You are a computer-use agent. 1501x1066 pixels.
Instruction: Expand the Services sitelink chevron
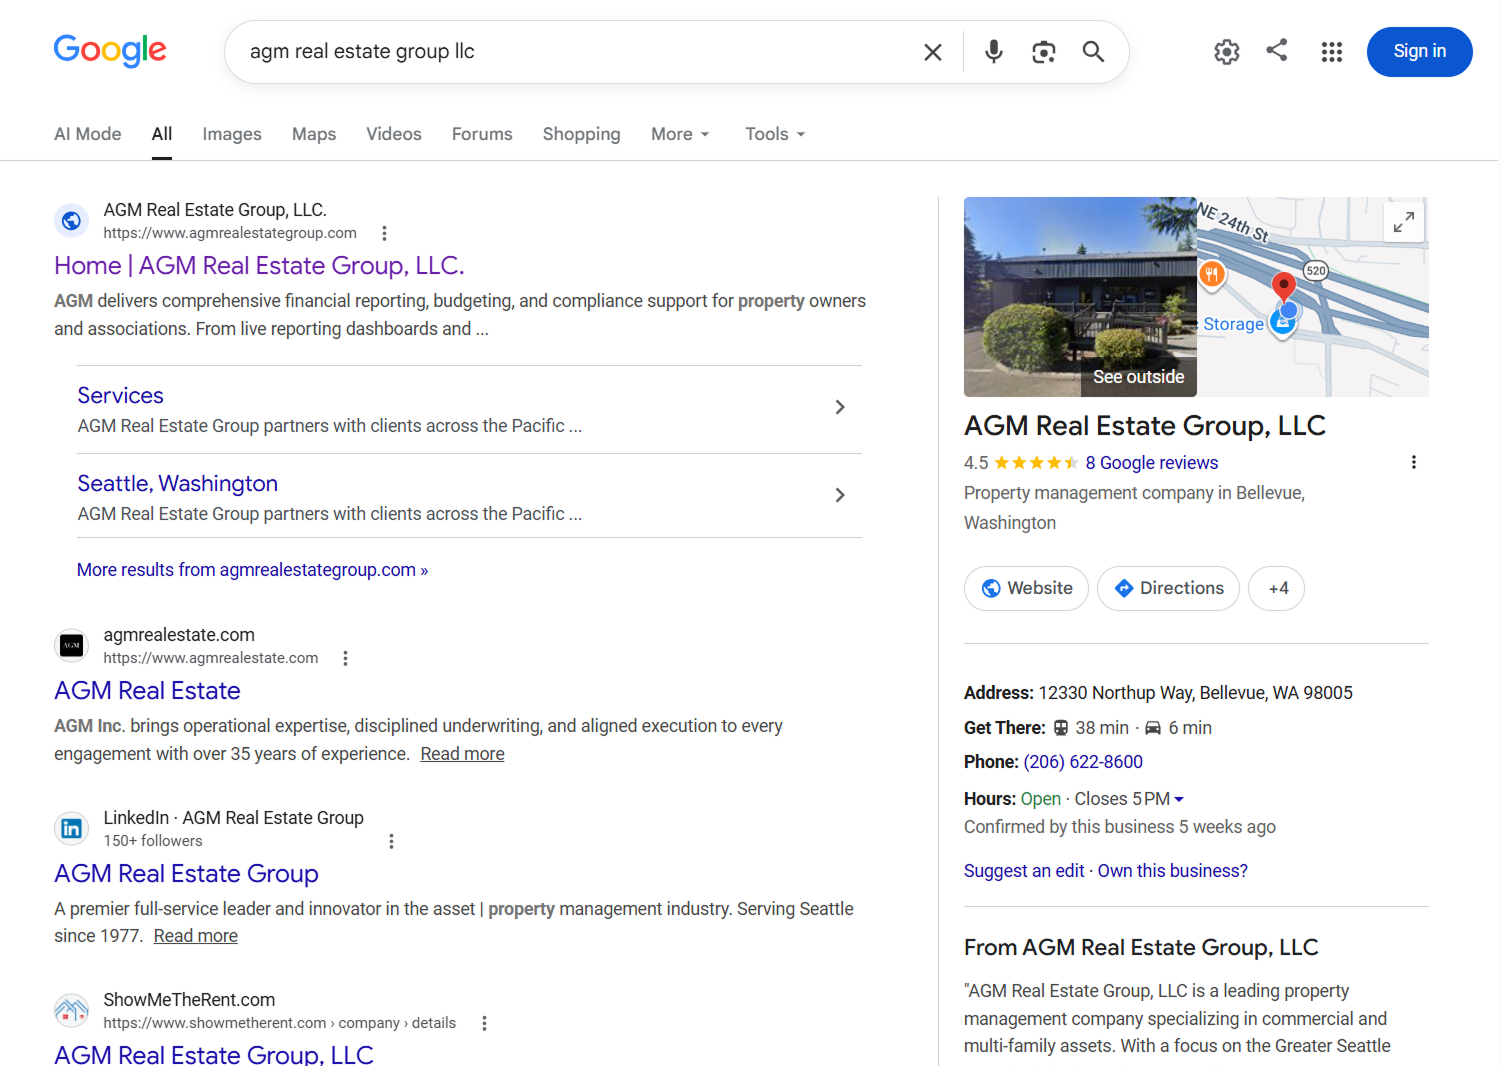pyautogui.click(x=840, y=407)
